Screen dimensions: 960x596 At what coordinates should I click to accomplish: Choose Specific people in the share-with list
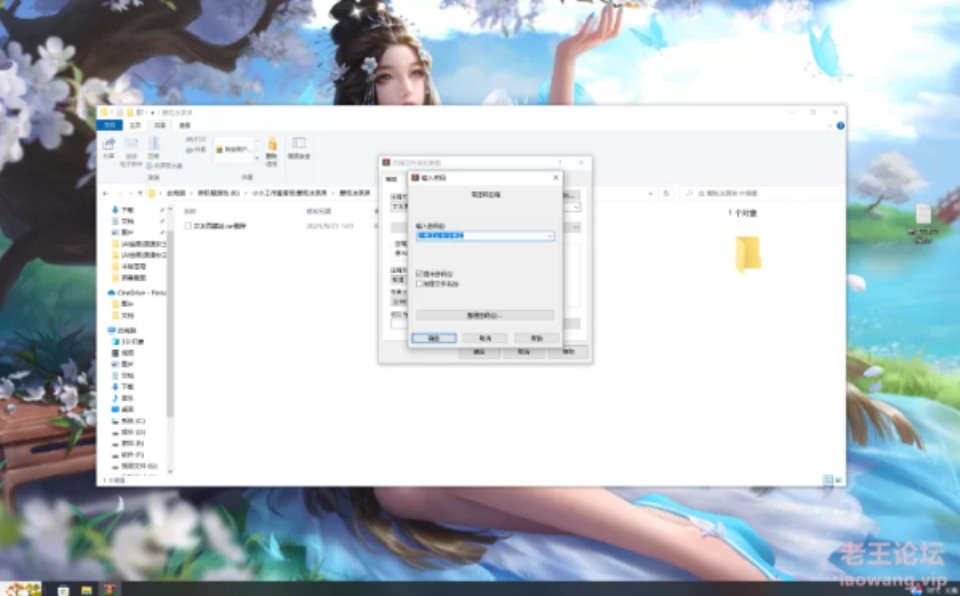[233, 149]
